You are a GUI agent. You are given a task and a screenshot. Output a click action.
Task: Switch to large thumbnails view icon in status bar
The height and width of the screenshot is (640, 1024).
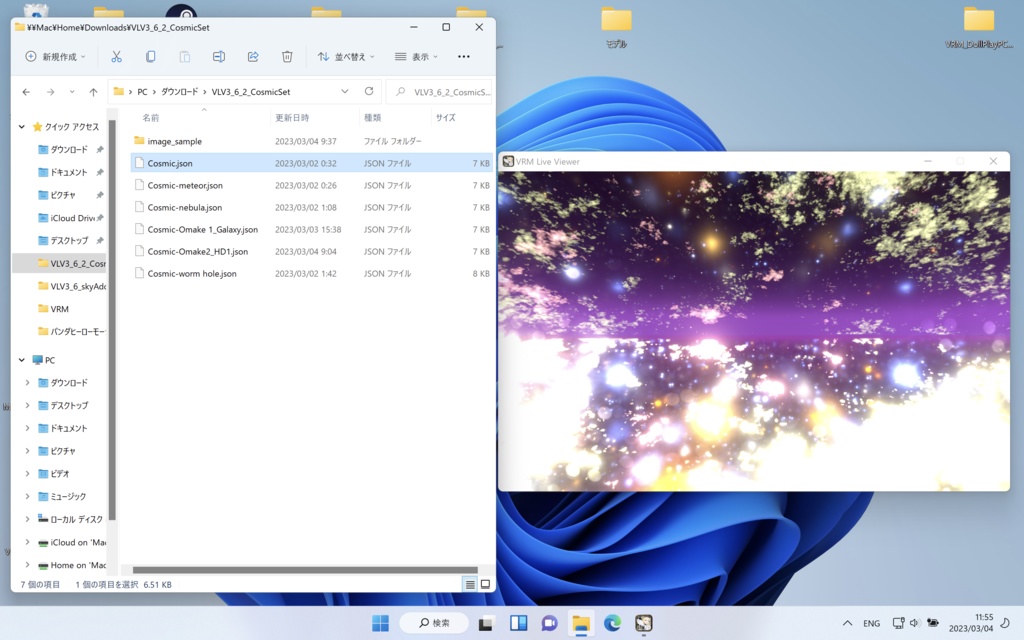pyautogui.click(x=485, y=584)
